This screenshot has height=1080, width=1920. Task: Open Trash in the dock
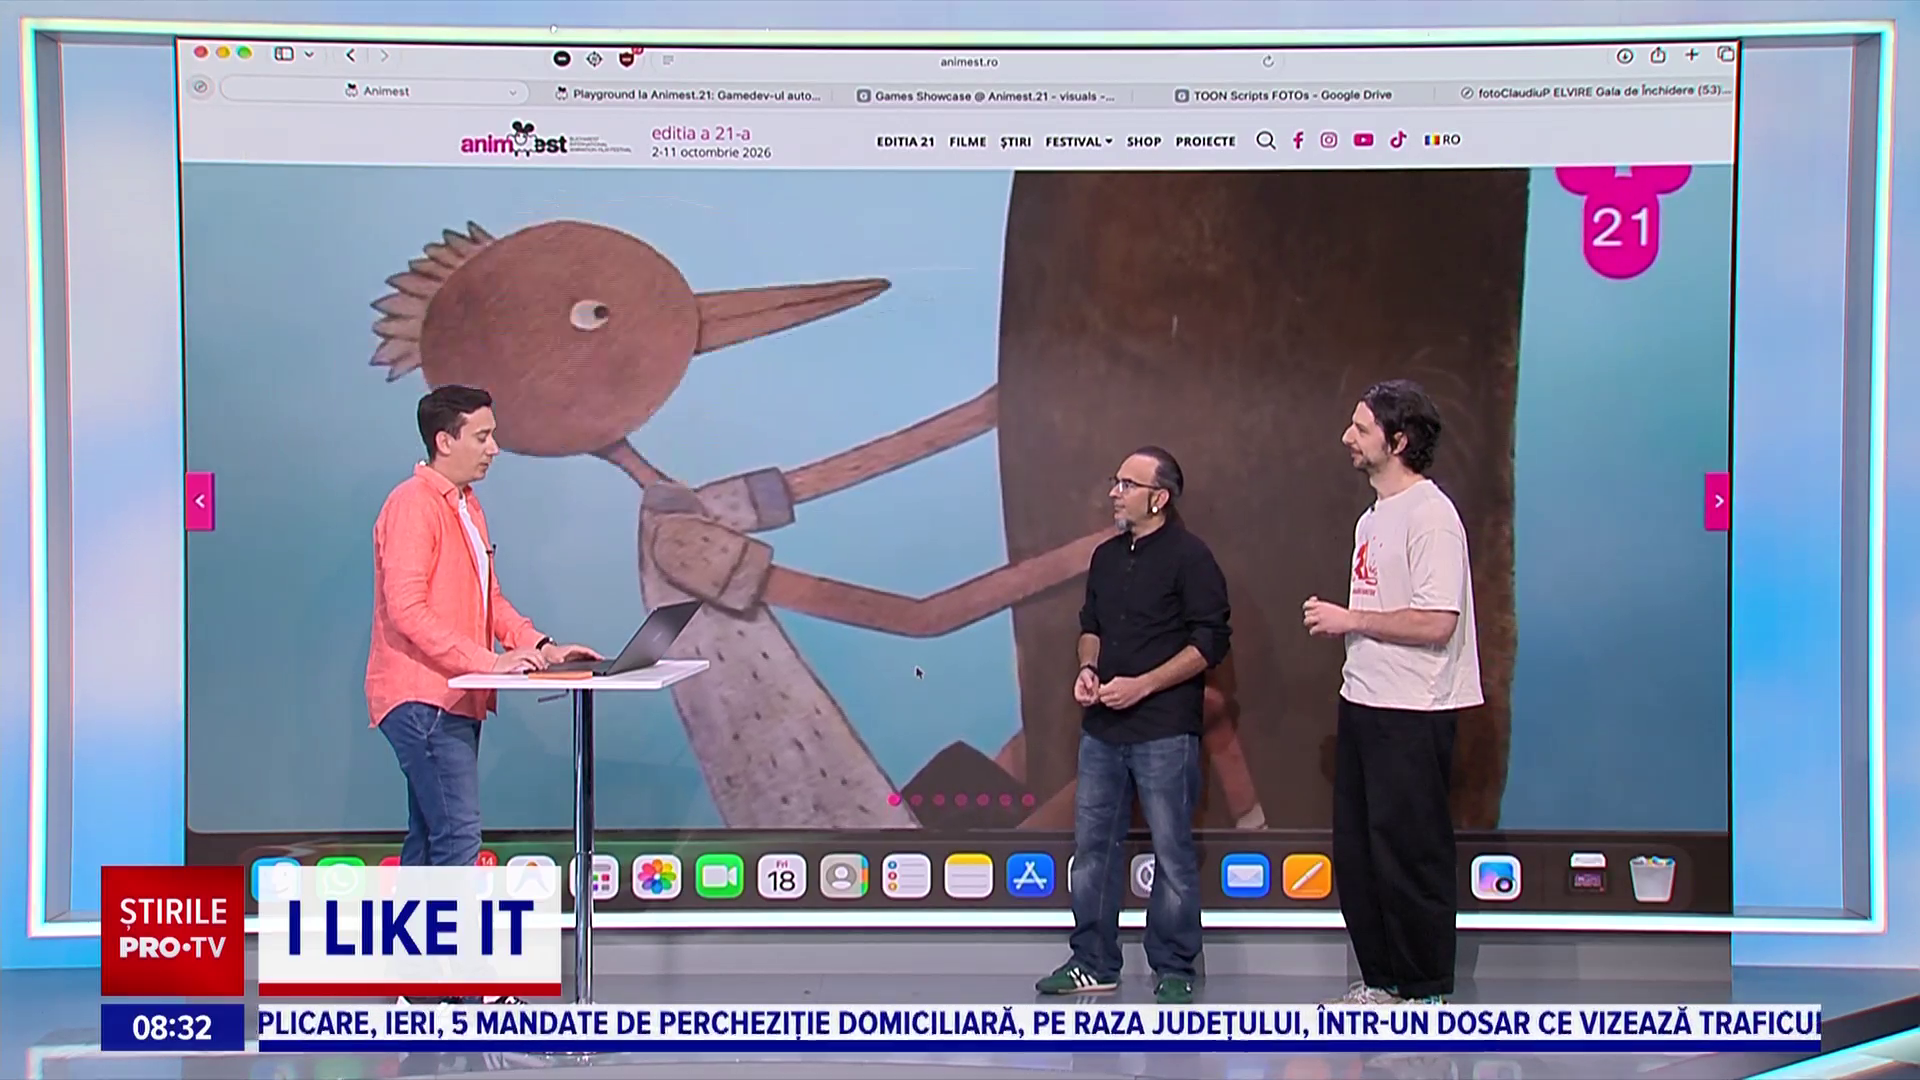coord(1652,877)
